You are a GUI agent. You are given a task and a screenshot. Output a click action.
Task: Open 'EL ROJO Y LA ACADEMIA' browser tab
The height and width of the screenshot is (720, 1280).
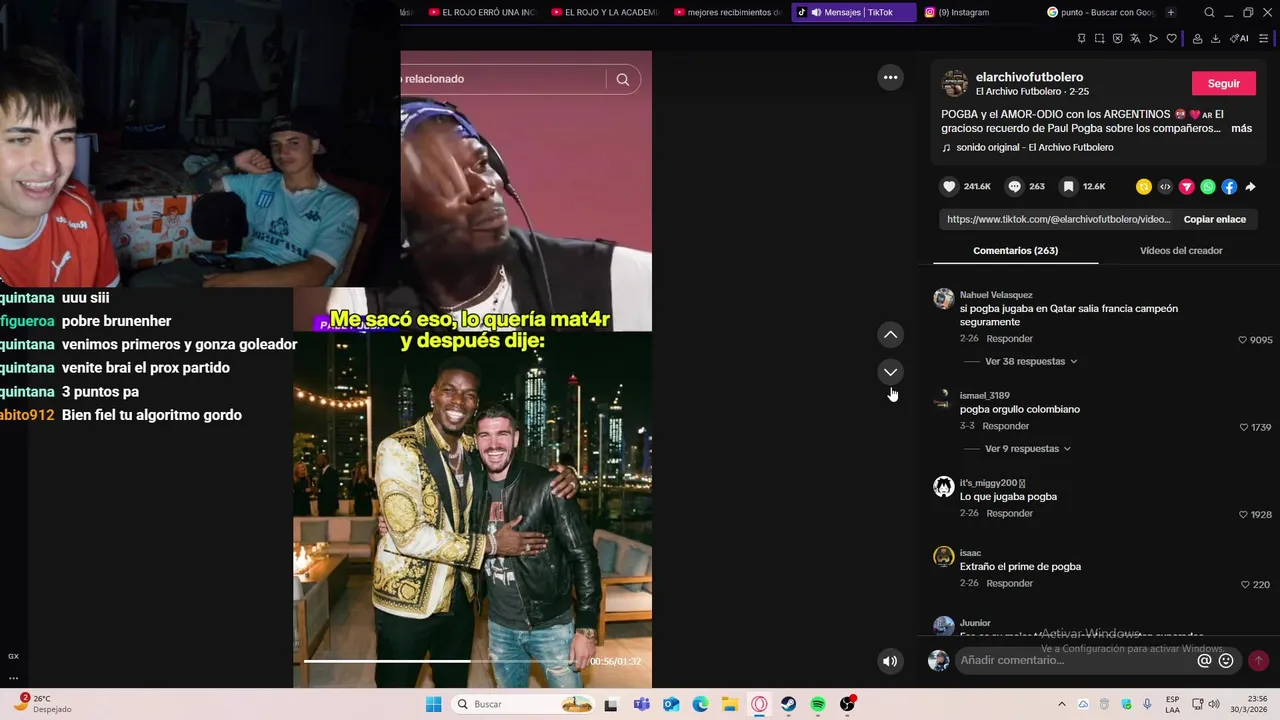605,12
